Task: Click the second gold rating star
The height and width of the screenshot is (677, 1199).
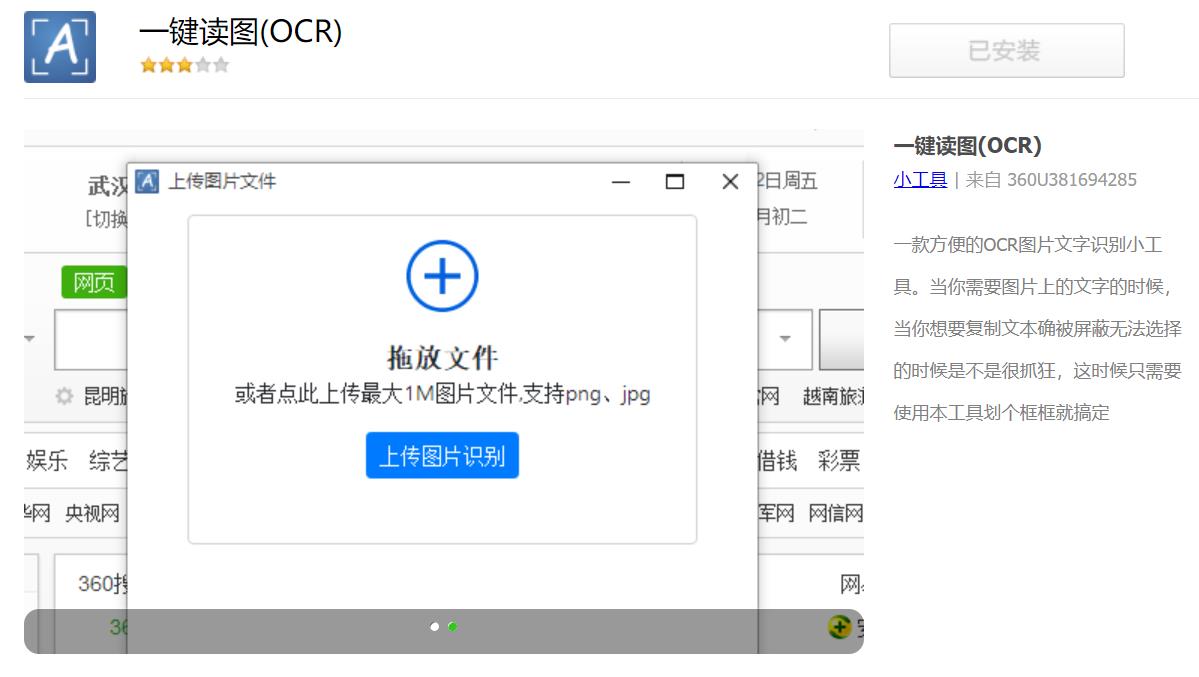Action: 167,65
